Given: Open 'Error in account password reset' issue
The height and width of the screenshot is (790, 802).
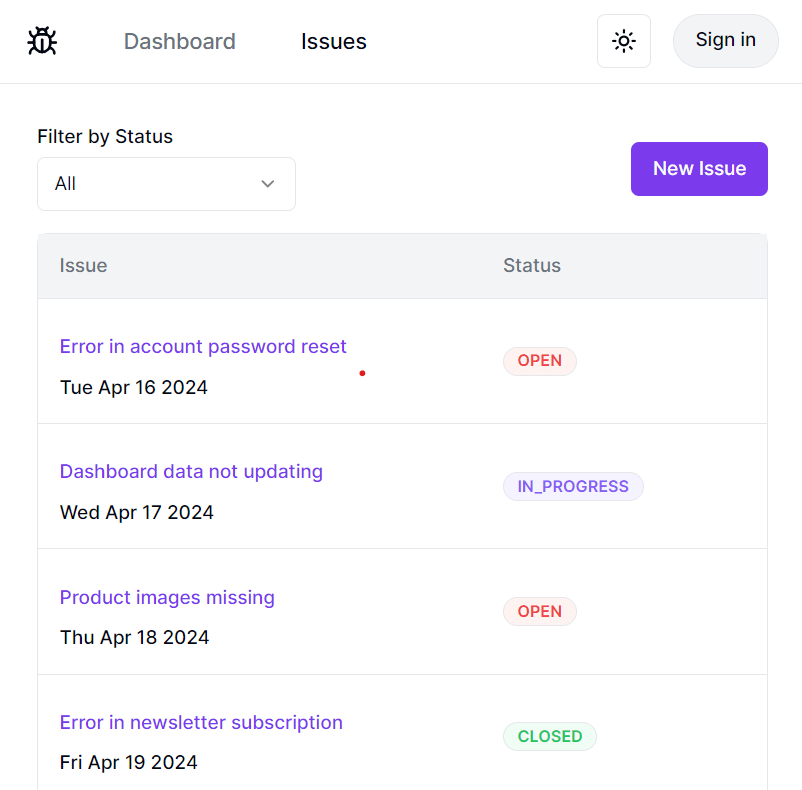Looking at the screenshot, I should pos(203,347).
